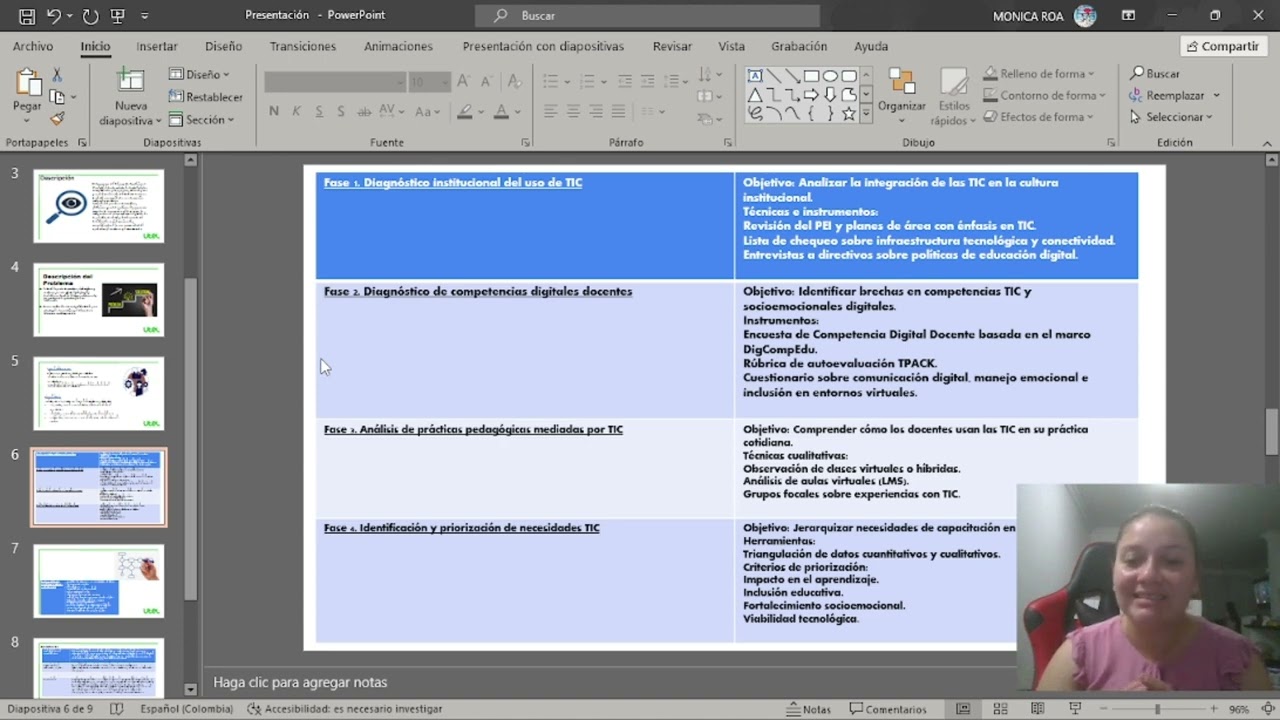This screenshot has height=720, width=1280.
Task: Adjust the zoom slider in status bar
Action: click(1157, 709)
